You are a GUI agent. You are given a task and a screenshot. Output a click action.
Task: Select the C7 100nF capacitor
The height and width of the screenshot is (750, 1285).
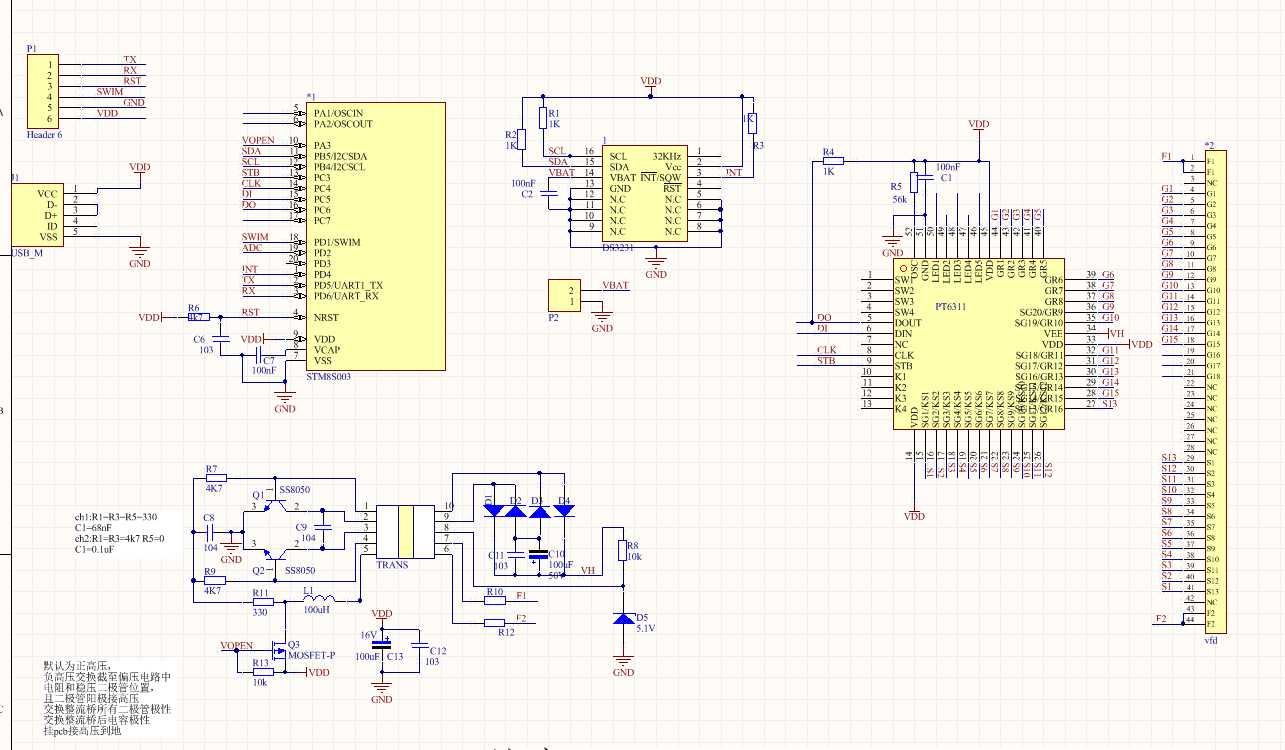[x=260, y=354]
